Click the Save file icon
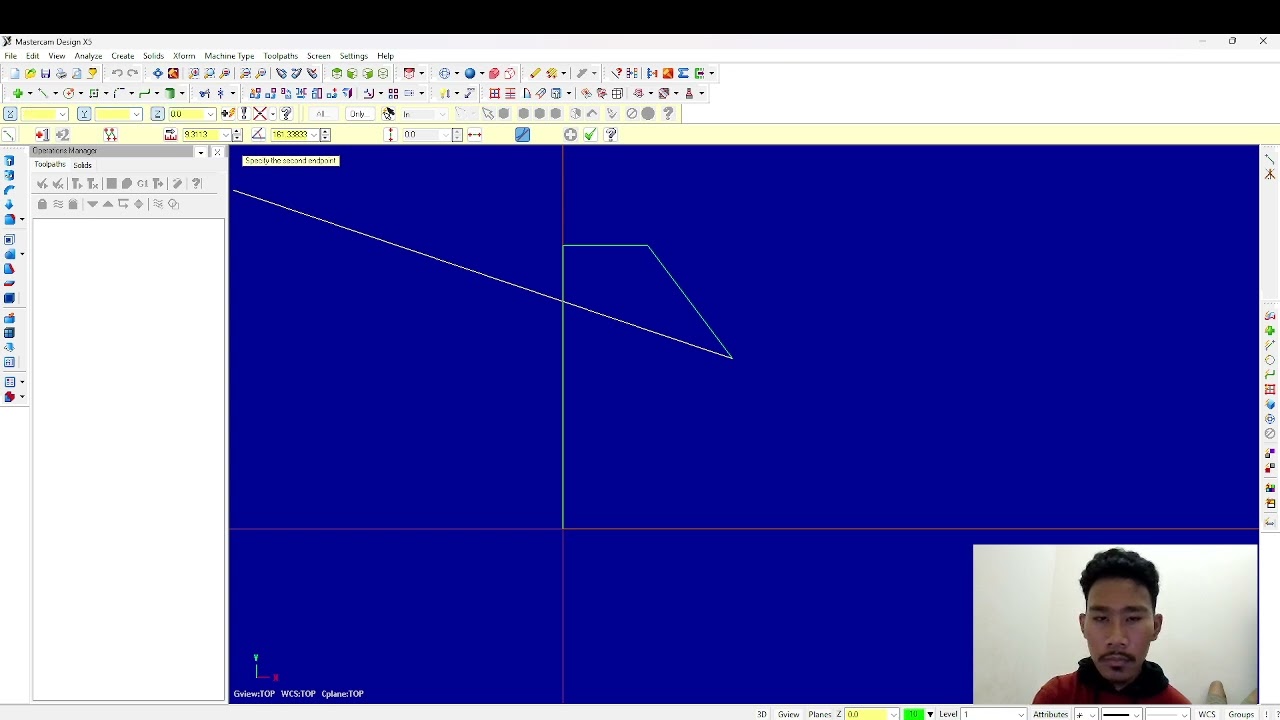Image resolution: width=1280 pixels, height=720 pixels. click(x=45, y=73)
